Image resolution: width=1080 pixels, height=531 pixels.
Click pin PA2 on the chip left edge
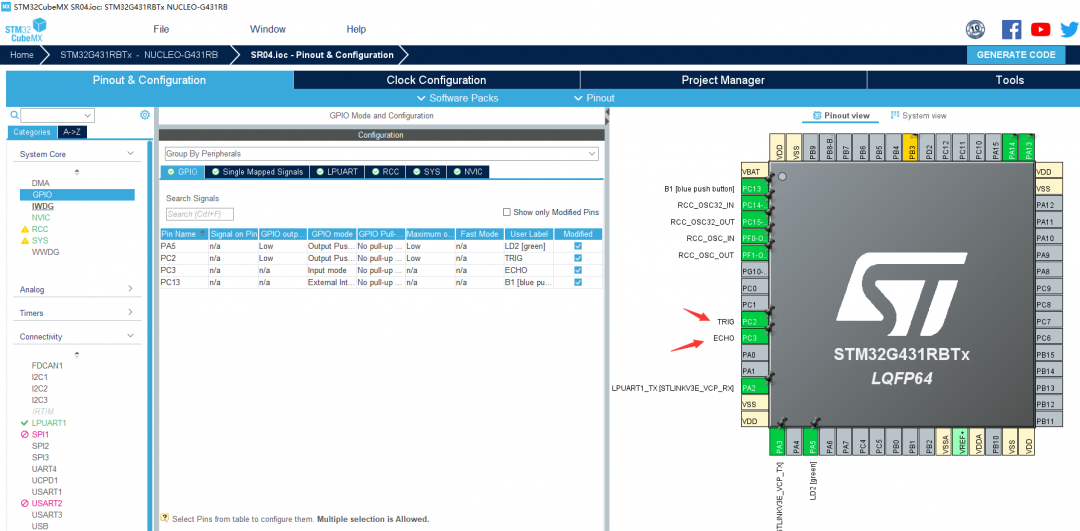point(755,388)
